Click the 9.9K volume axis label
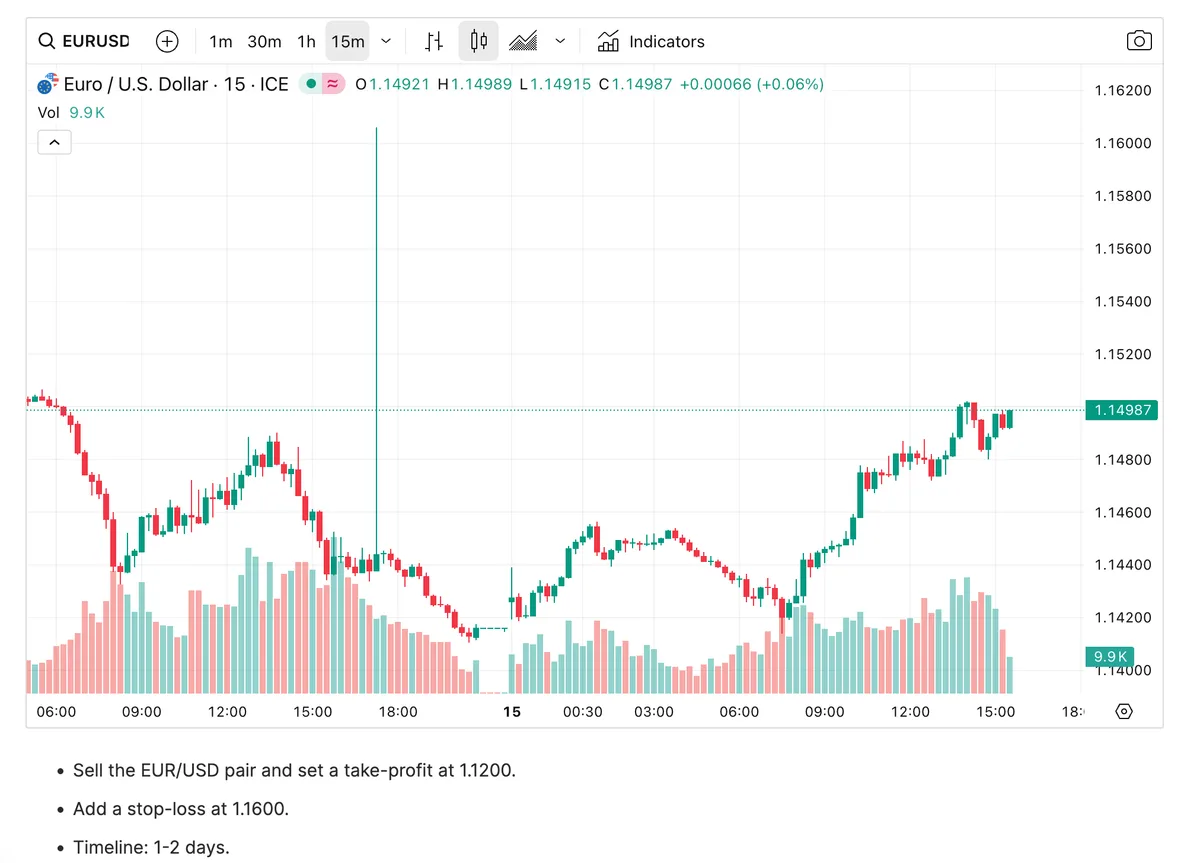The width and height of the screenshot is (1200, 863). (x=1109, y=657)
